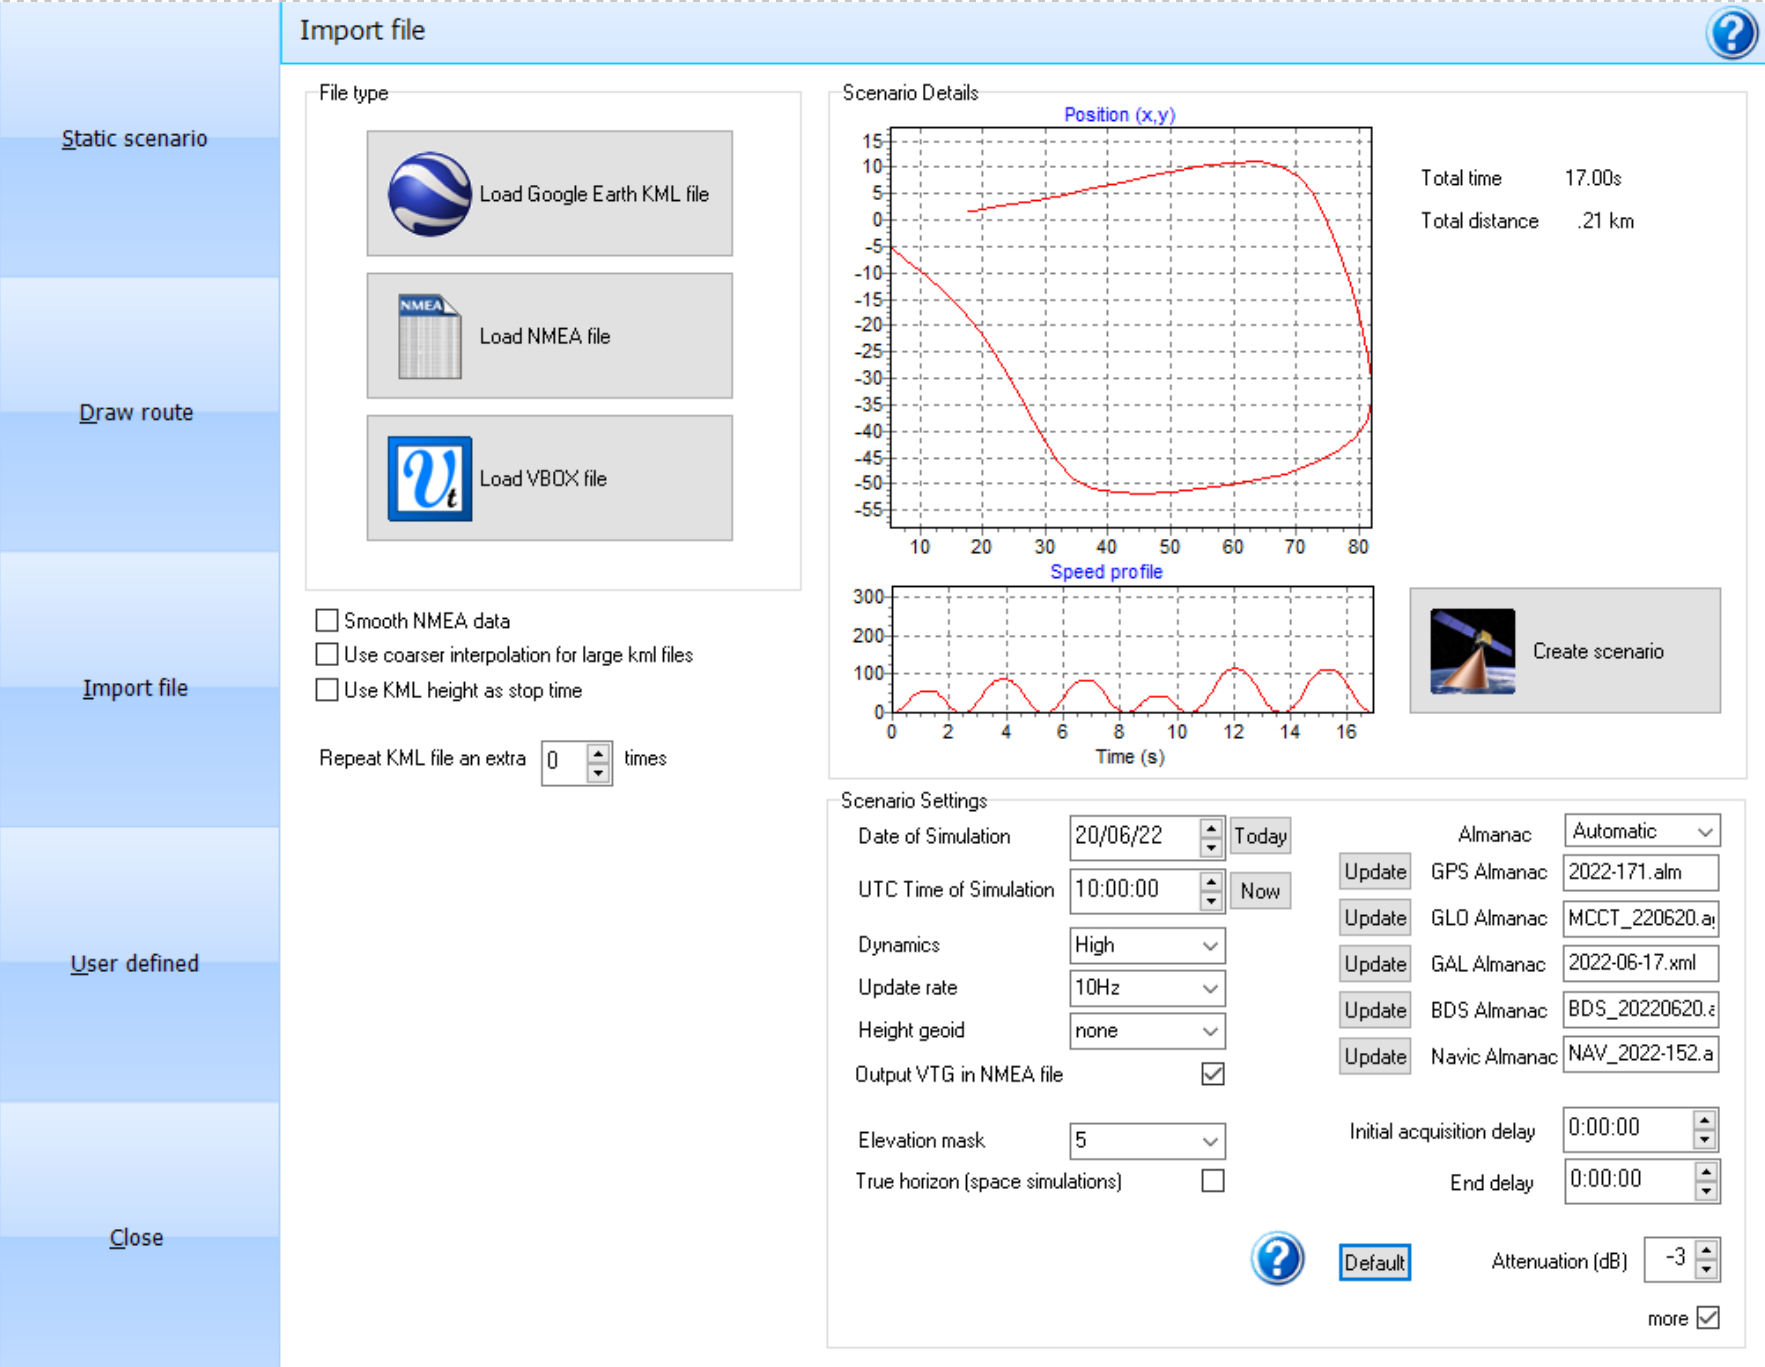Decrease End delay value
1765x1367 pixels.
click(x=1705, y=1191)
